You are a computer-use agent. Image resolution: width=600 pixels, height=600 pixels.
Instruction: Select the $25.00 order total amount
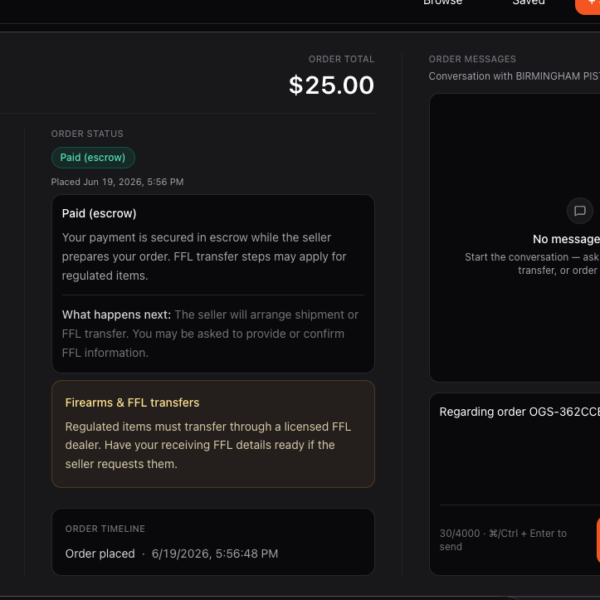(331, 85)
